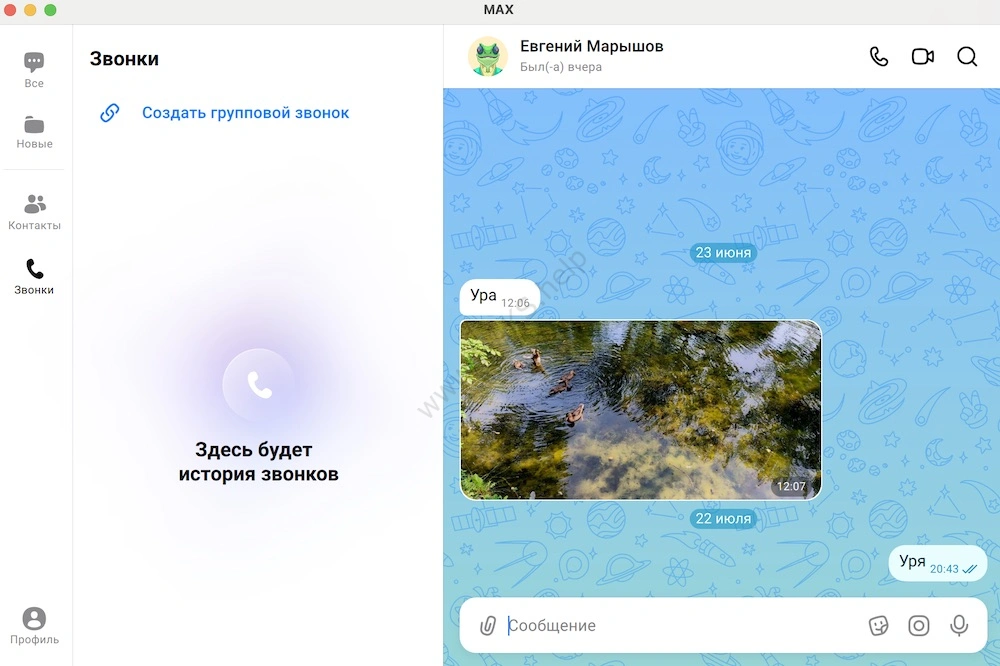Open search in chat magnifier icon
Viewport: 1000px width, 666px height.
pos(967,57)
